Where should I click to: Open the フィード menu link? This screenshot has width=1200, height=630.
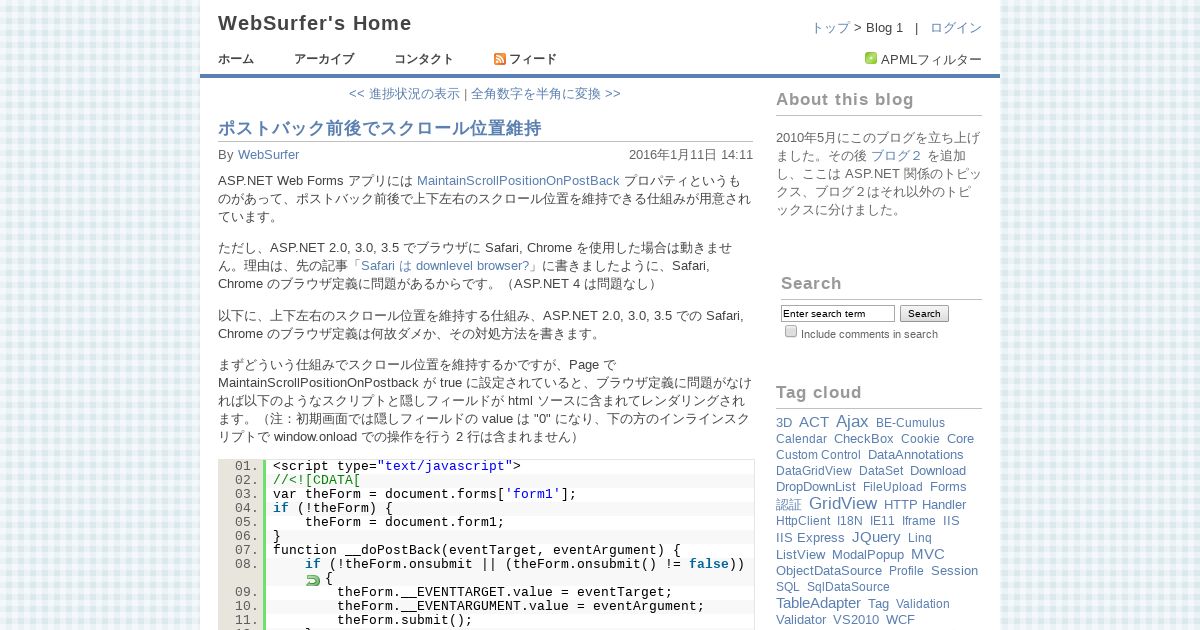533,59
